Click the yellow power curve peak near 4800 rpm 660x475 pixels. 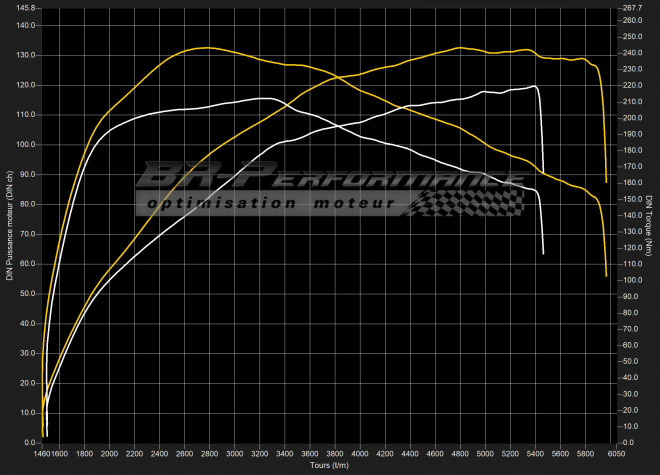click(x=458, y=47)
